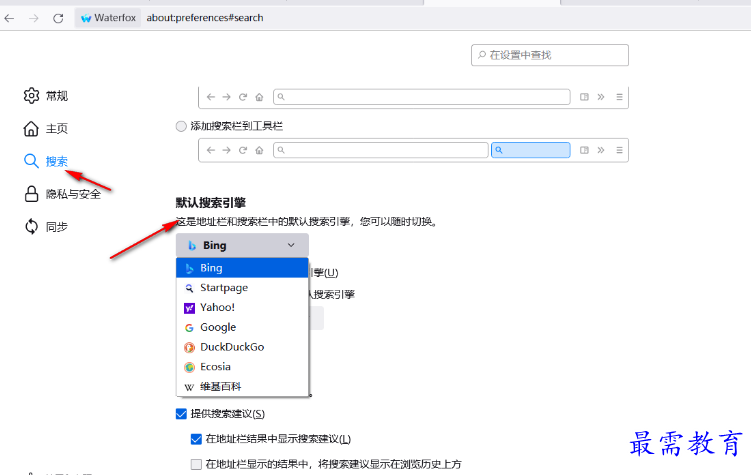Choose Ecosia as default search engine

[242, 367]
